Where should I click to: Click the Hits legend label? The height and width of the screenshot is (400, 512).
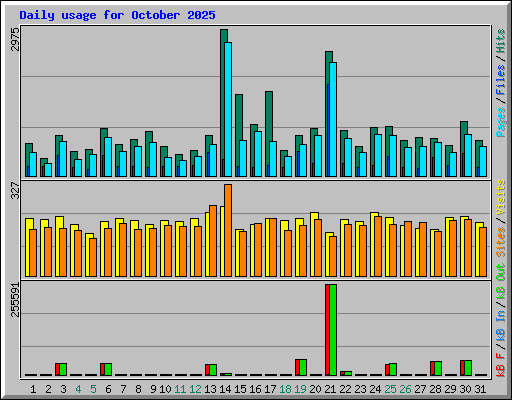(501, 41)
